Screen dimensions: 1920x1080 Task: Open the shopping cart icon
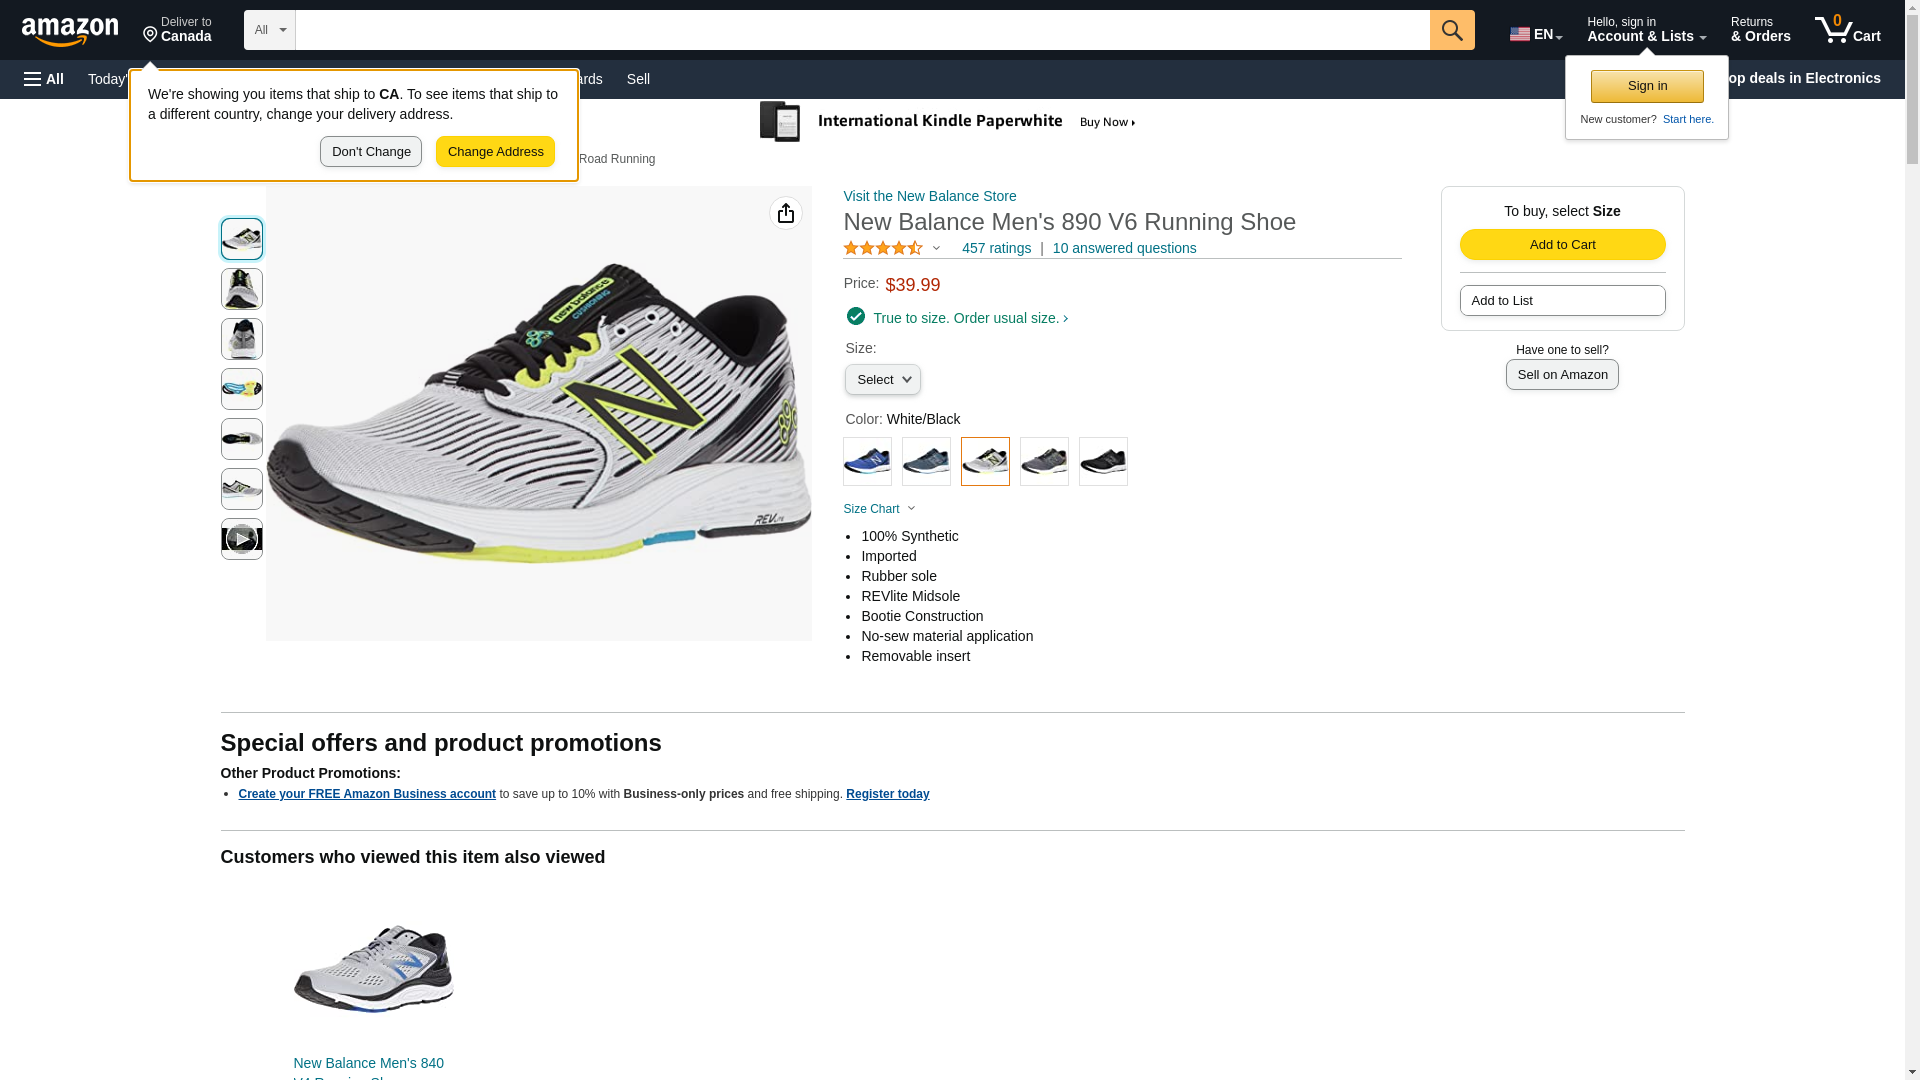(x=1847, y=30)
